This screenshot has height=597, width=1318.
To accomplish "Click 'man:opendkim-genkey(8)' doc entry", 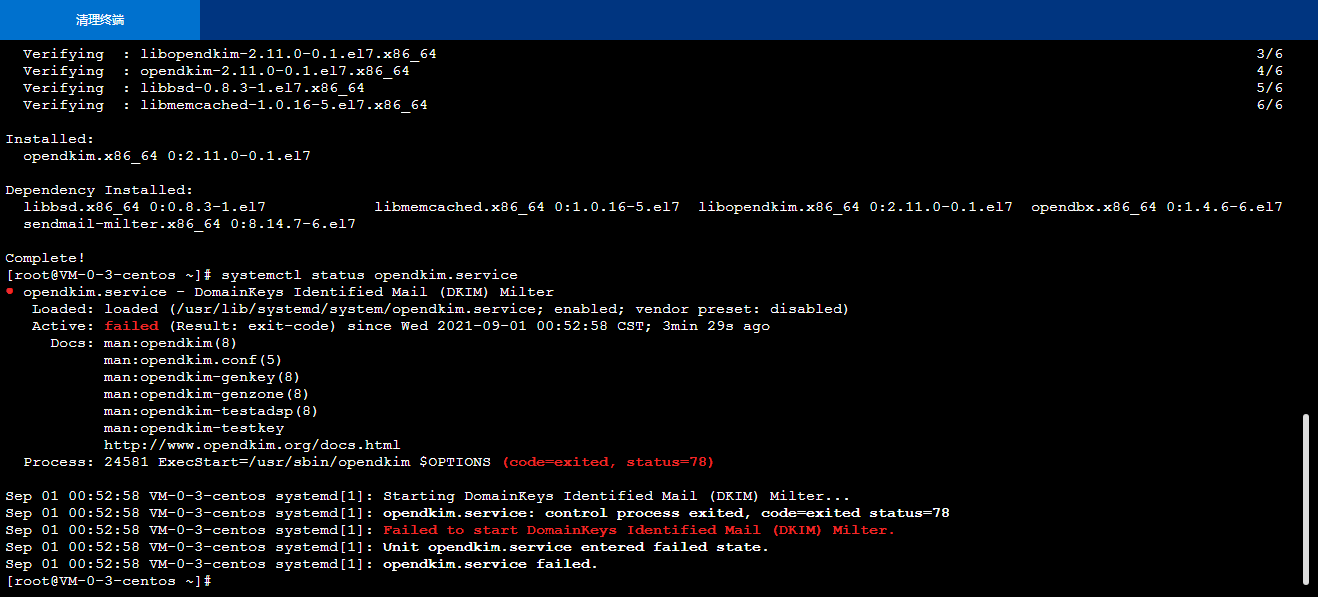I will 202,377.
